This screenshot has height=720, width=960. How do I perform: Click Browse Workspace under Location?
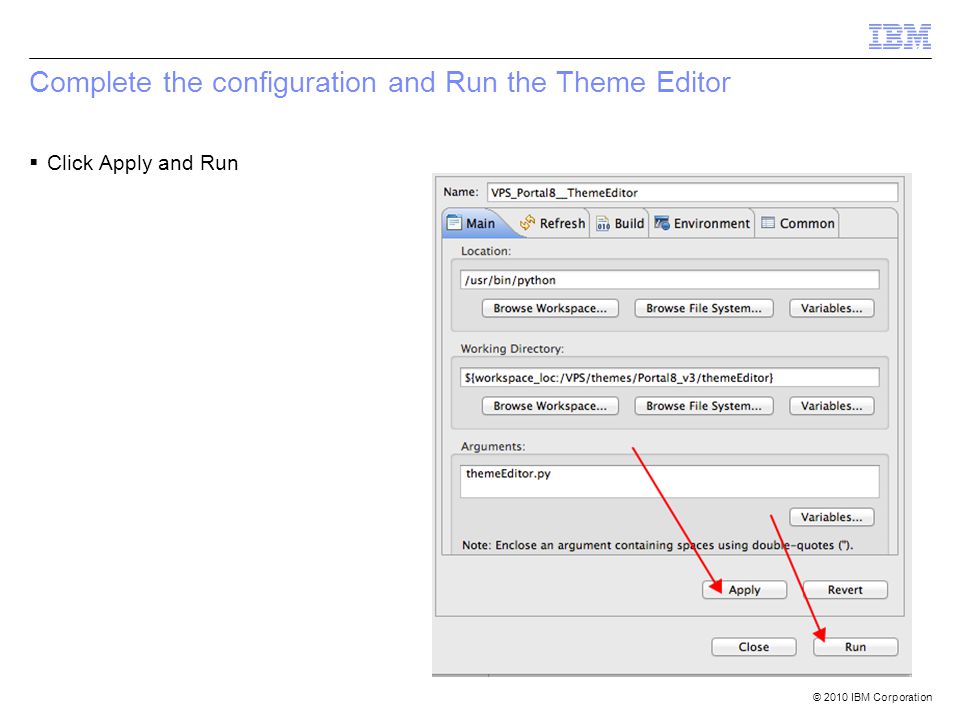tap(550, 308)
